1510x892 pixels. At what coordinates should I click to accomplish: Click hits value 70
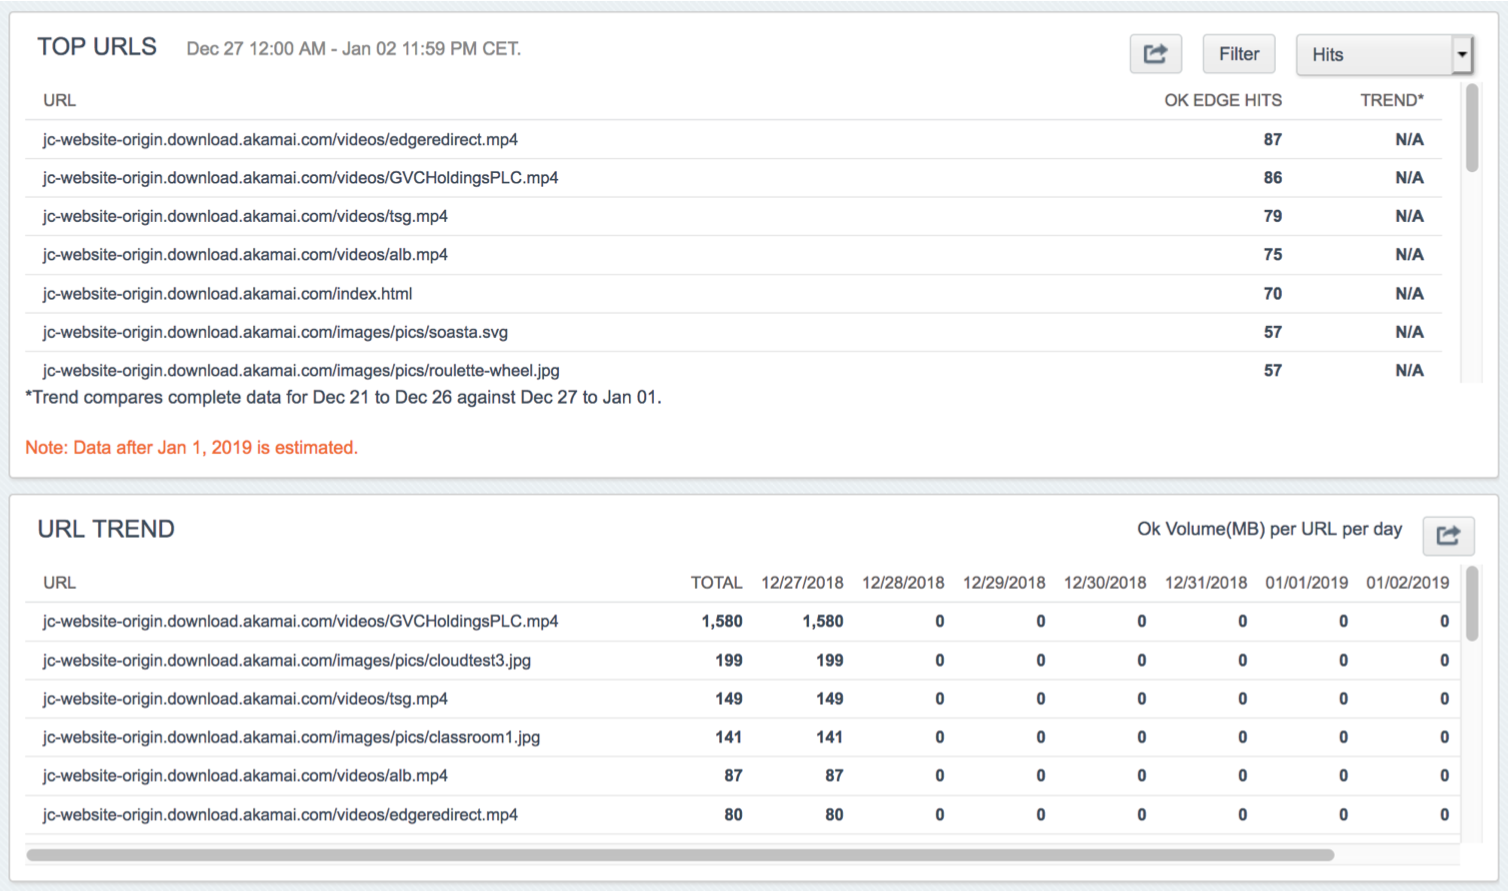pos(1272,294)
